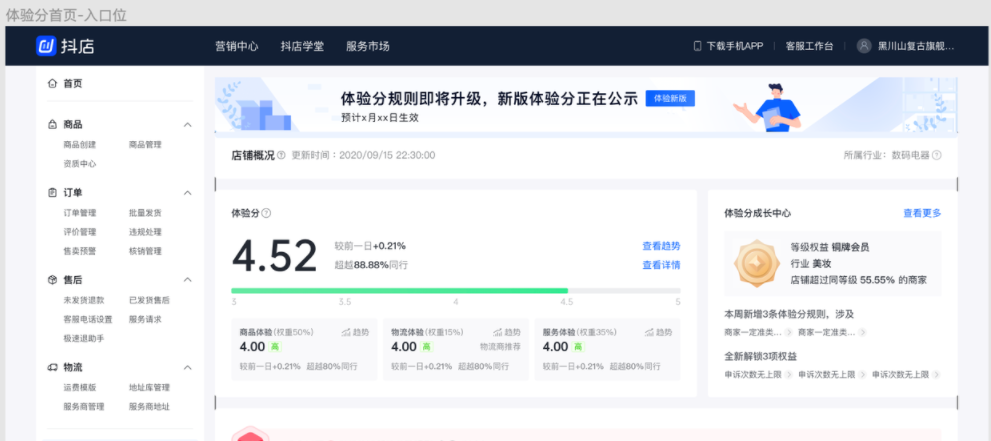The image size is (991, 441).
Task: Open 服务商管理 in sidebar
Action: pyautogui.click(x=84, y=406)
